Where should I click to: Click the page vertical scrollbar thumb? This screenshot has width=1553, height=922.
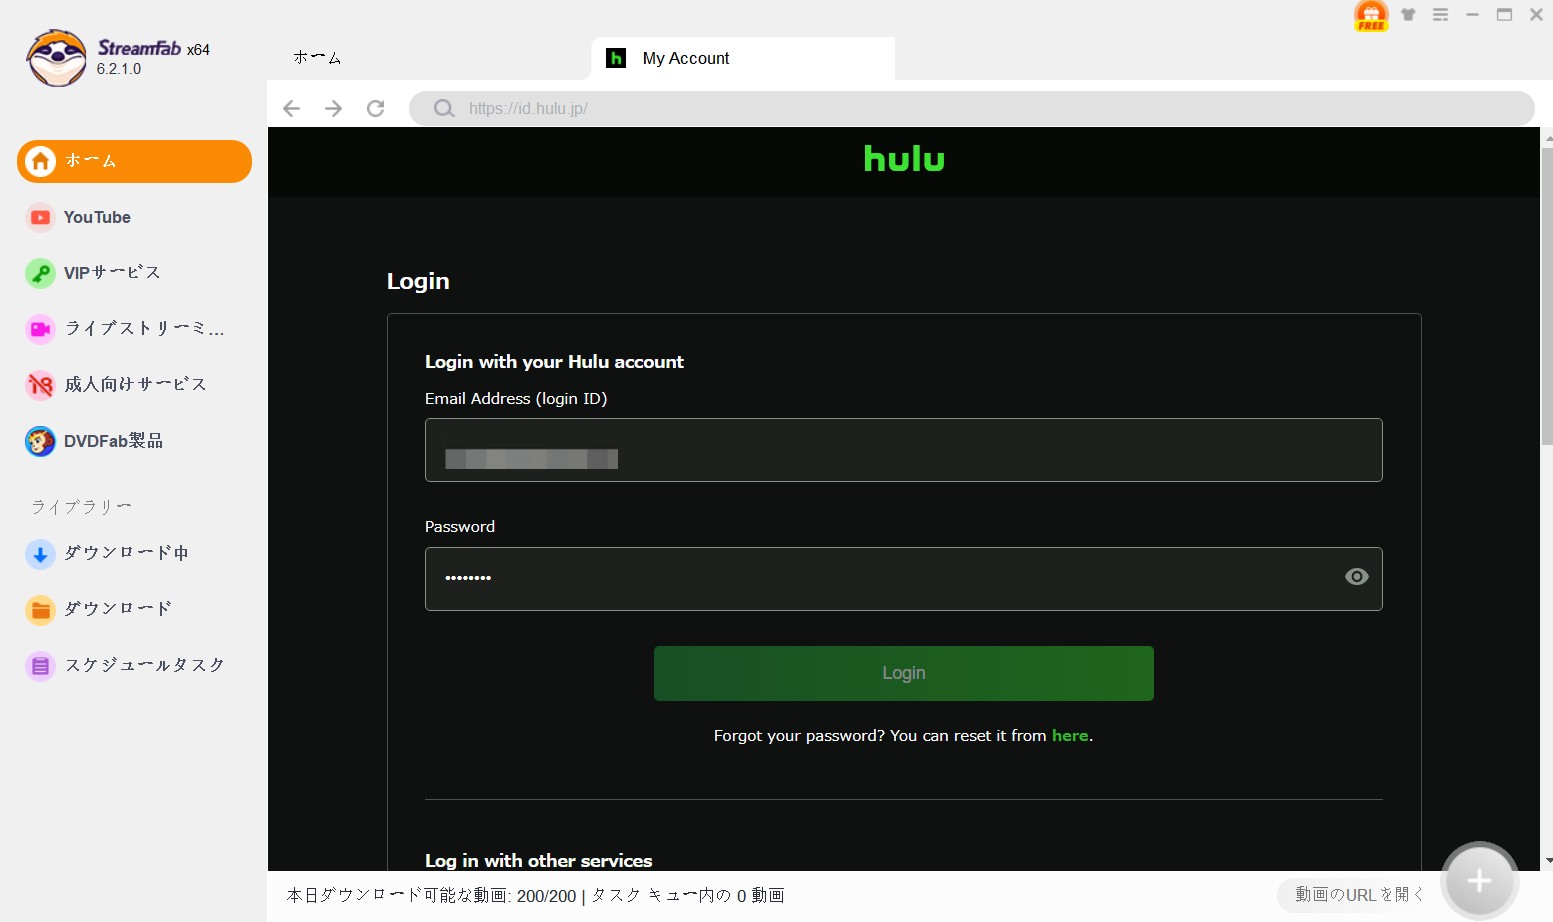(x=1547, y=296)
